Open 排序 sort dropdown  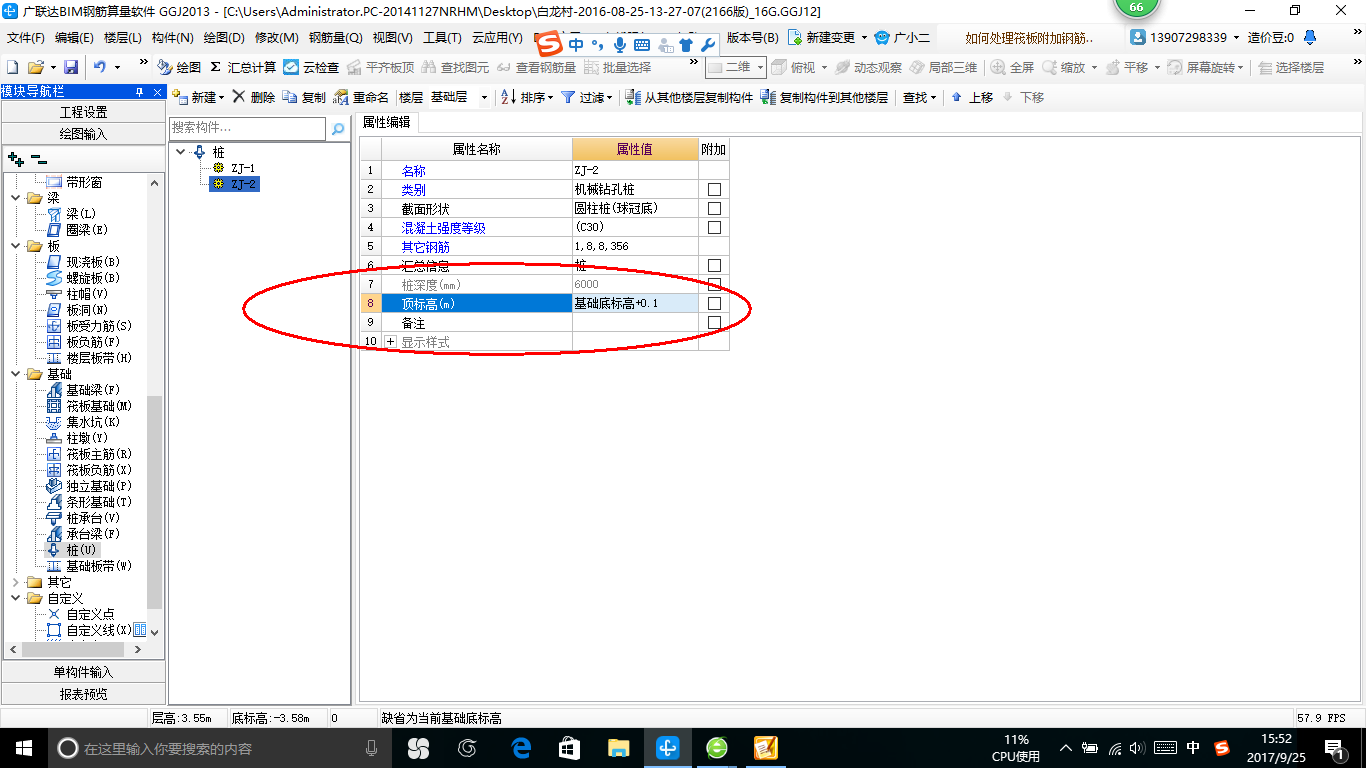[x=526, y=97]
